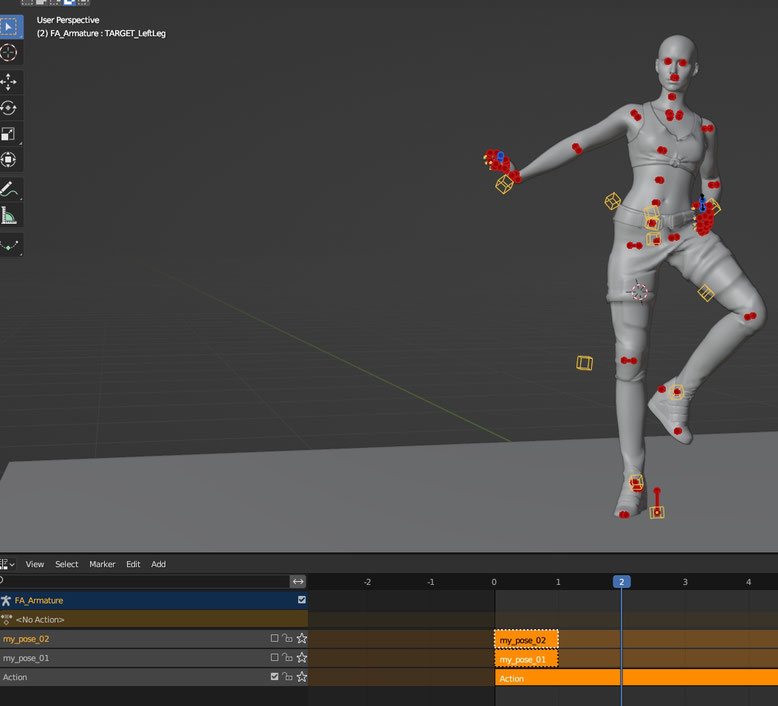778x706 pixels.
Task: Click the current frame marker 2
Action: [621, 581]
